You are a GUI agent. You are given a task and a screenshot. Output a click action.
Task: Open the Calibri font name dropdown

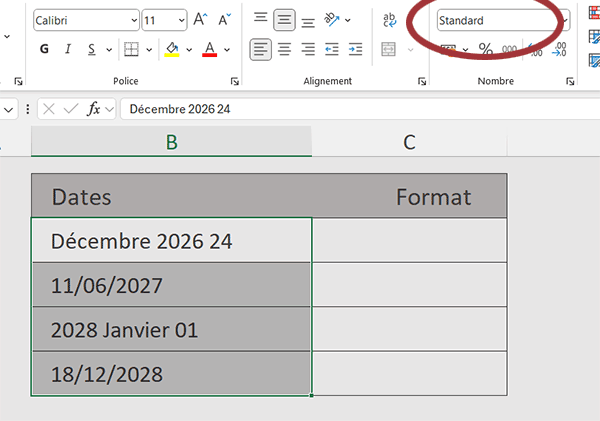pyautogui.click(x=133, y=20)
